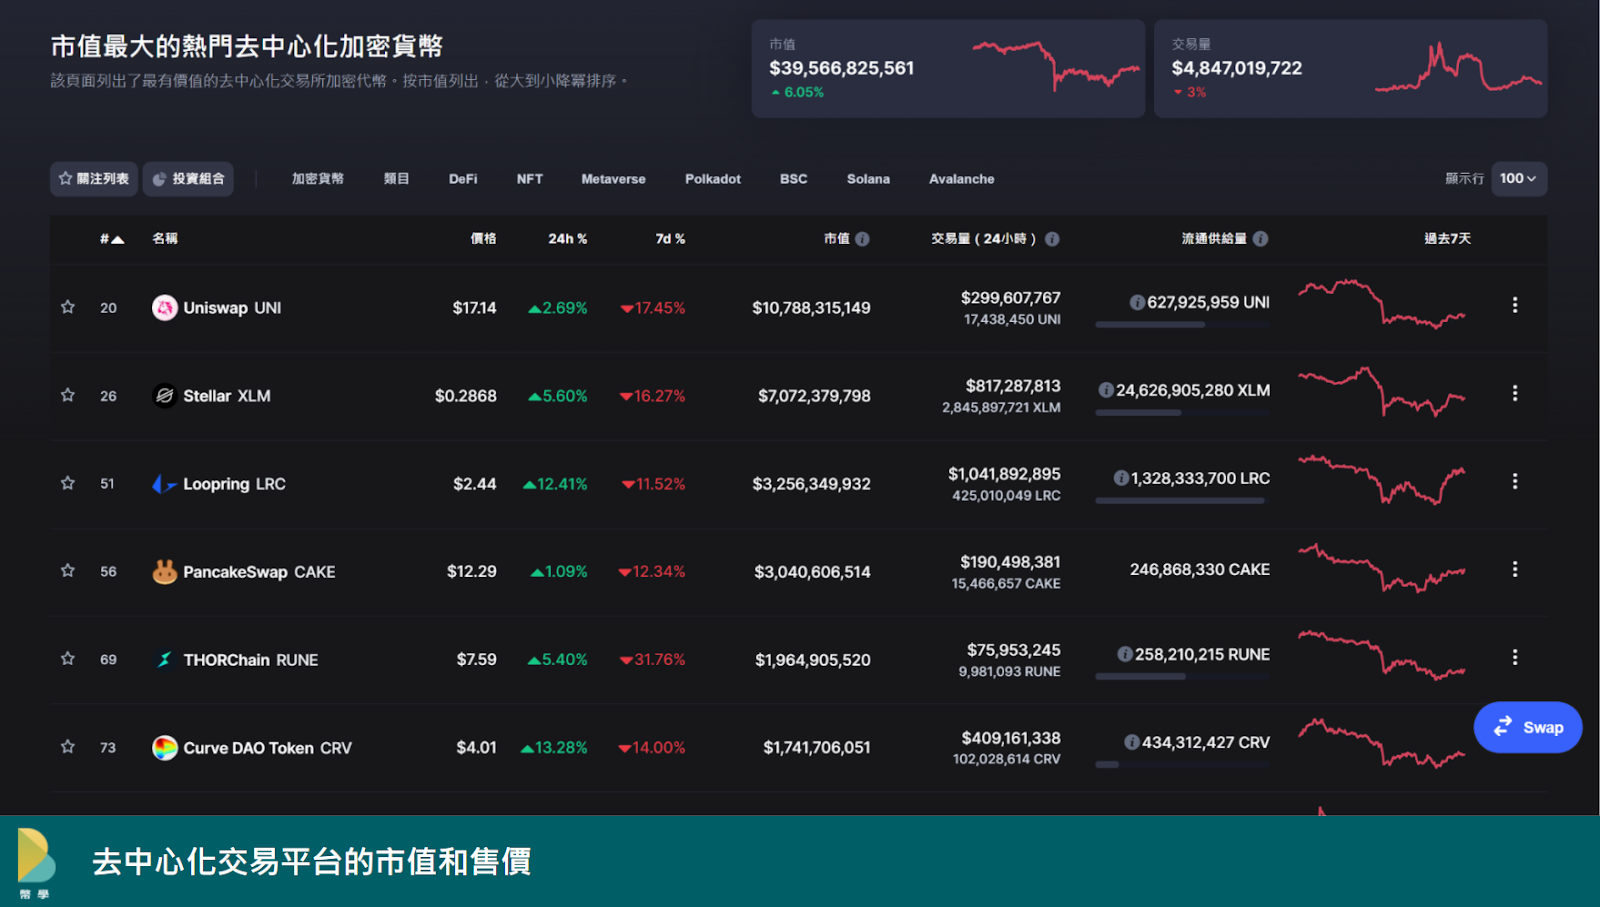1600x907 pixels.
Task: Open the 關注列表 watchlist button
Action: coord(94,179)
